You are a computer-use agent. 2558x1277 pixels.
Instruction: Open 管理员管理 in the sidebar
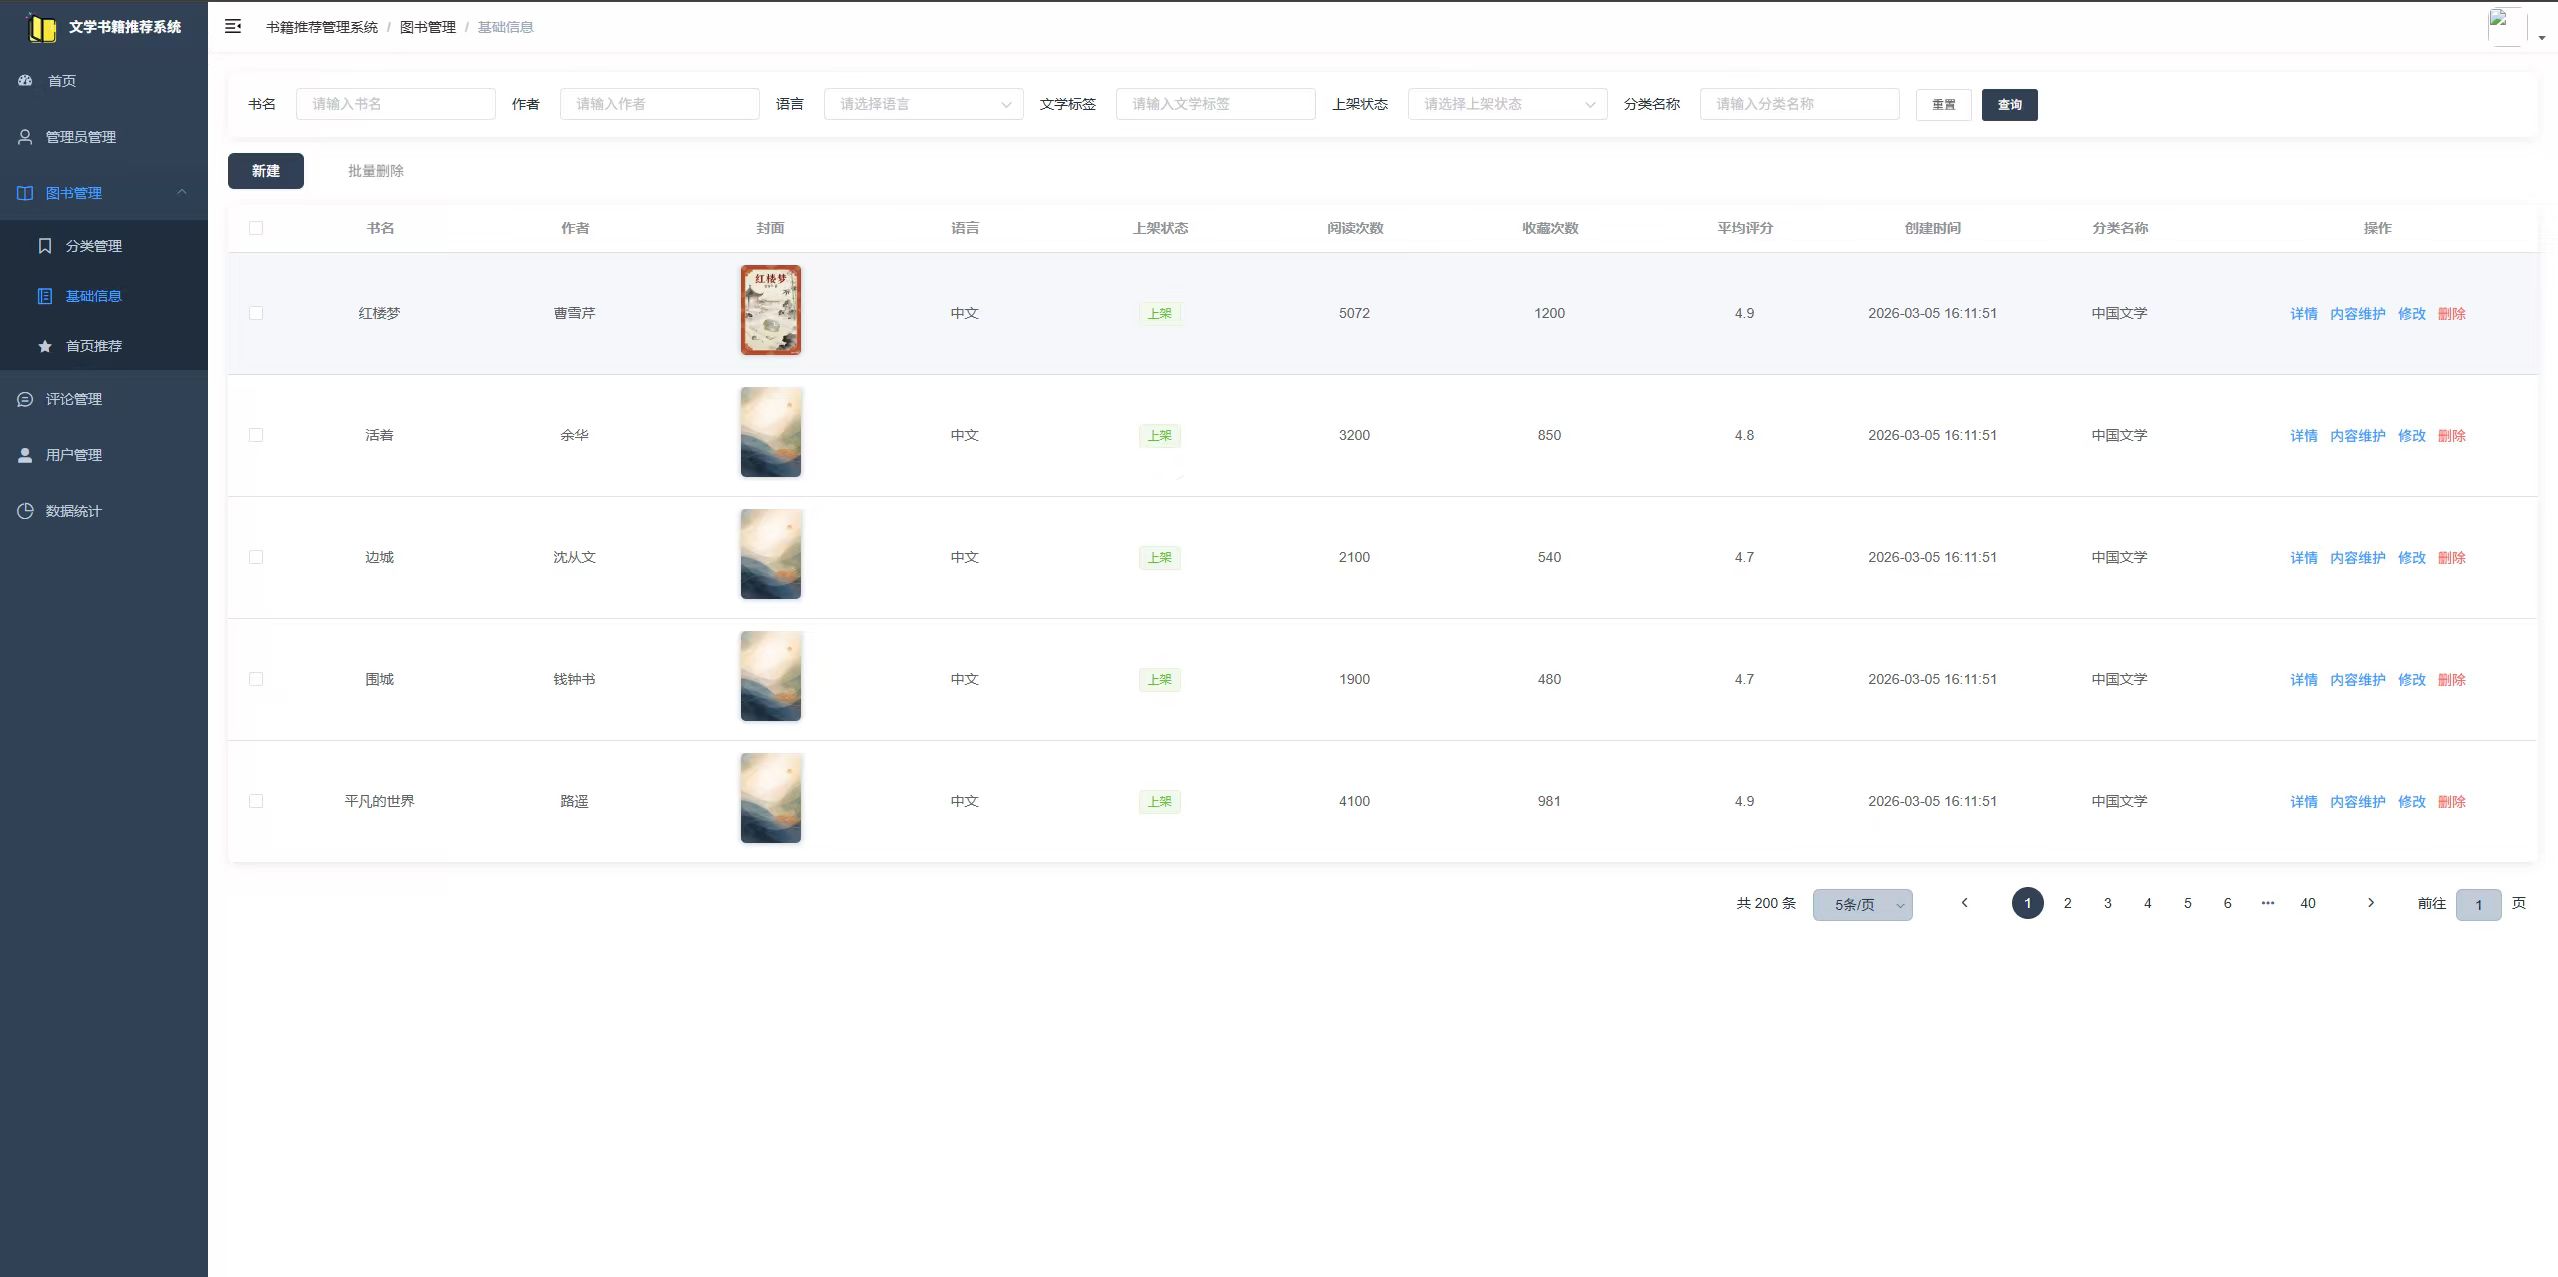(104, 137)
